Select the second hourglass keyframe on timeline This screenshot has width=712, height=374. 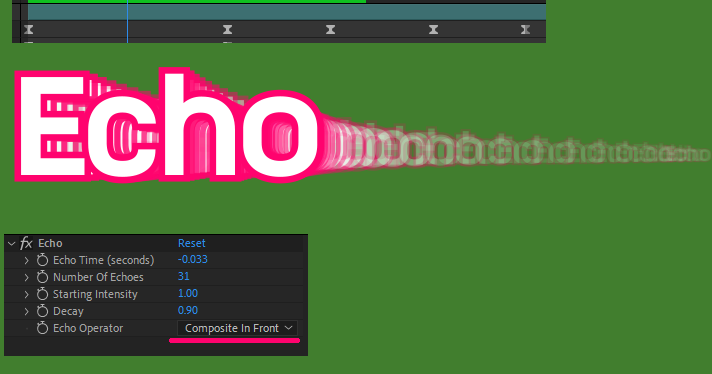pyautogui.click(x=227, y=30)
